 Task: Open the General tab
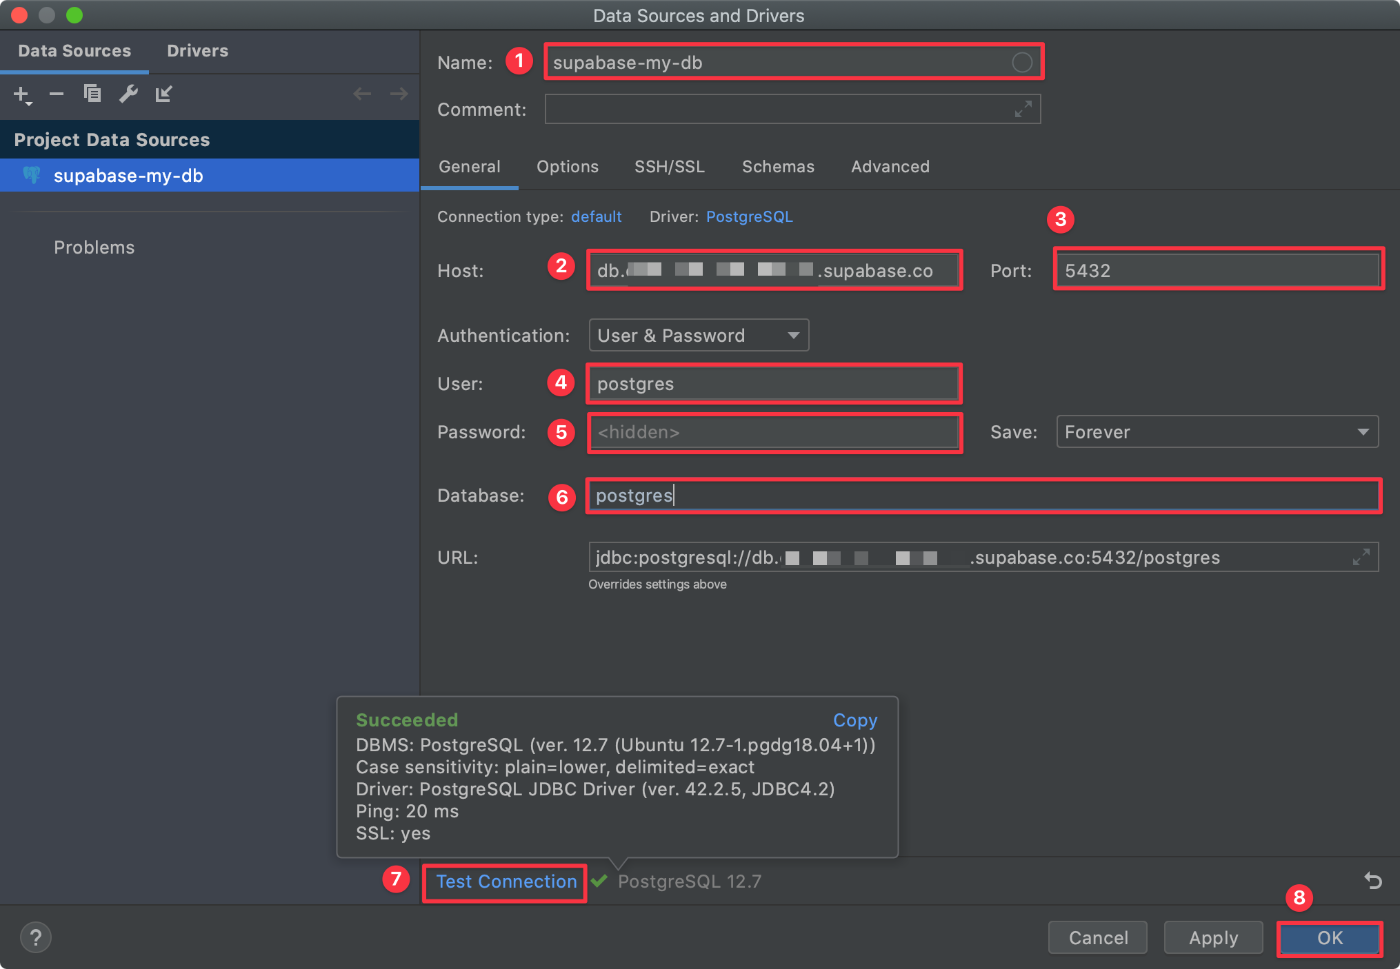469,167
